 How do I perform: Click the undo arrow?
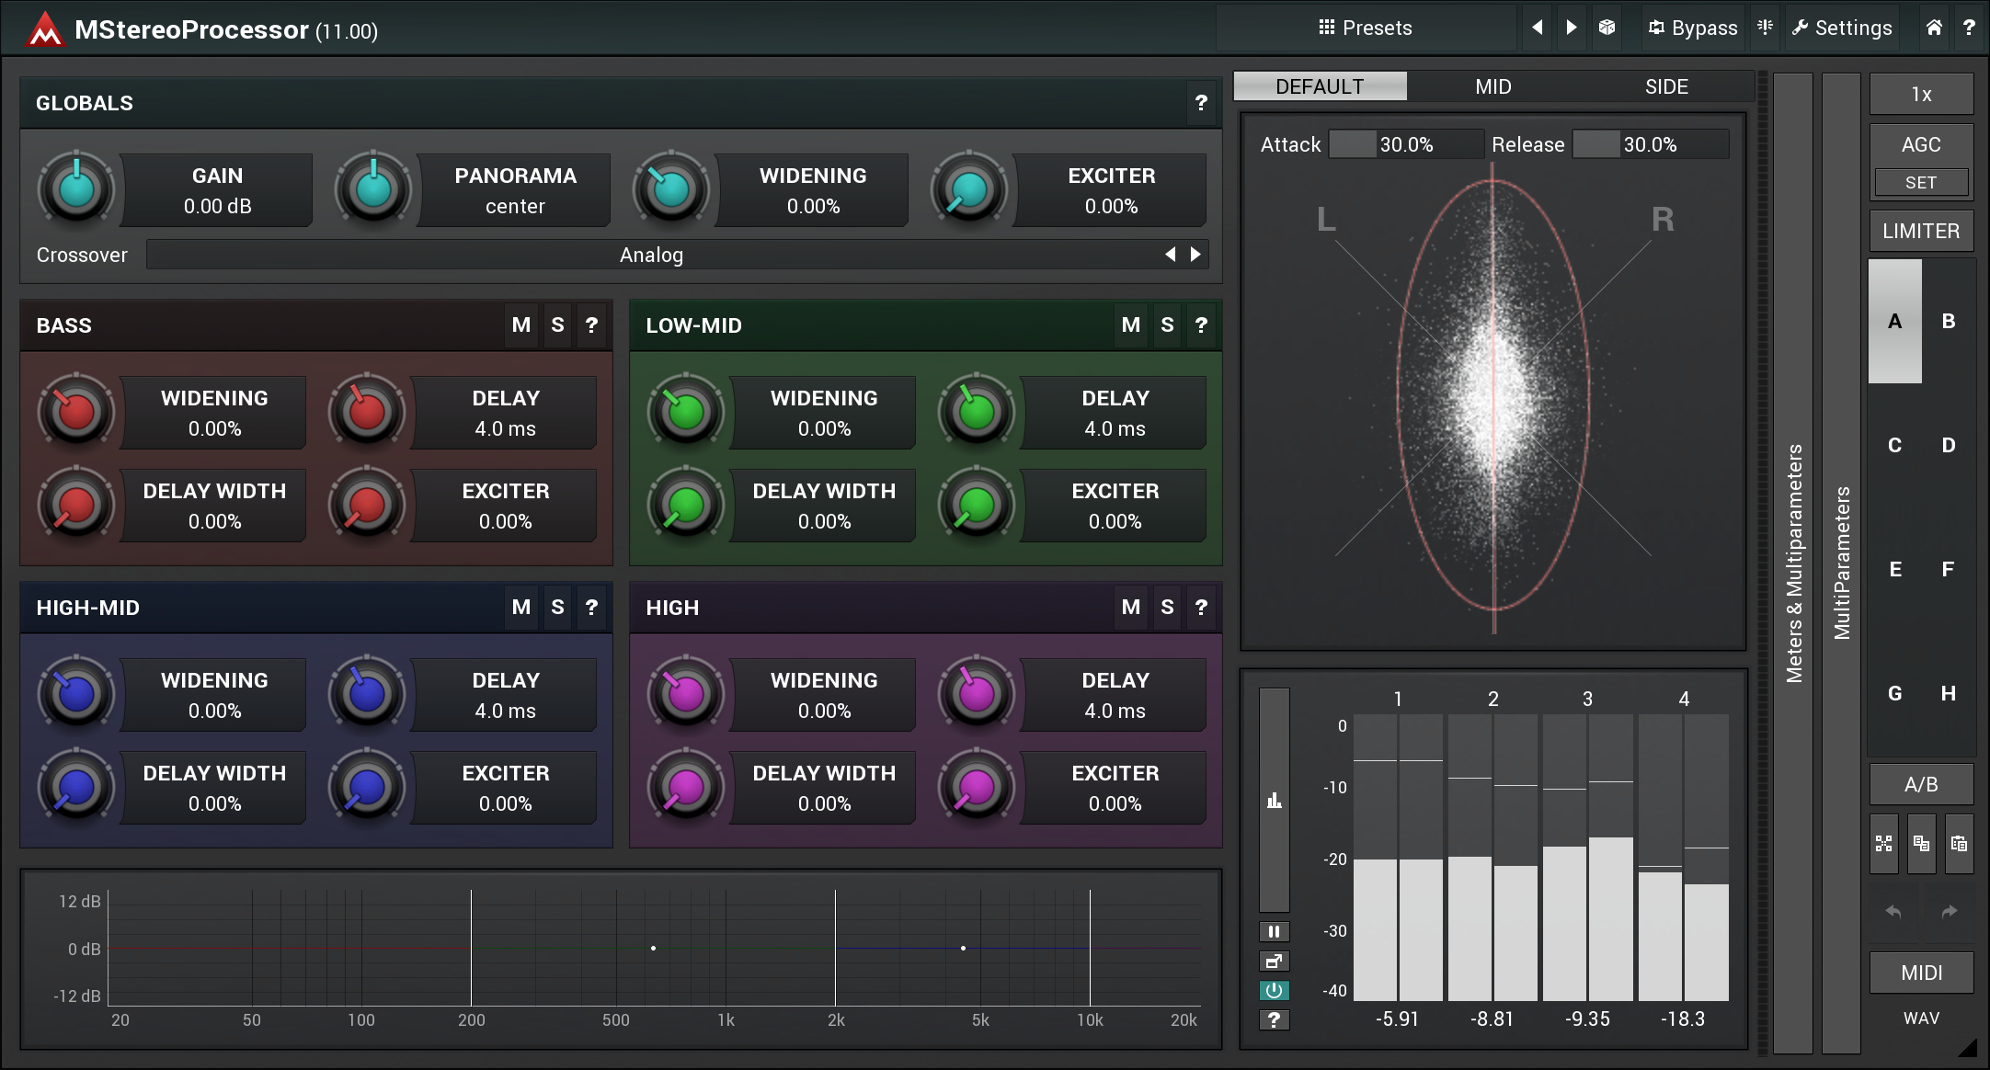tap(1893, 911)
